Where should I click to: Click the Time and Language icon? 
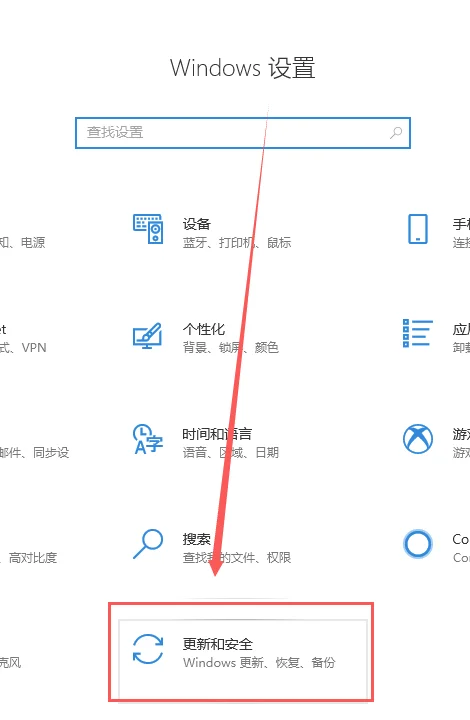[147, 439]
